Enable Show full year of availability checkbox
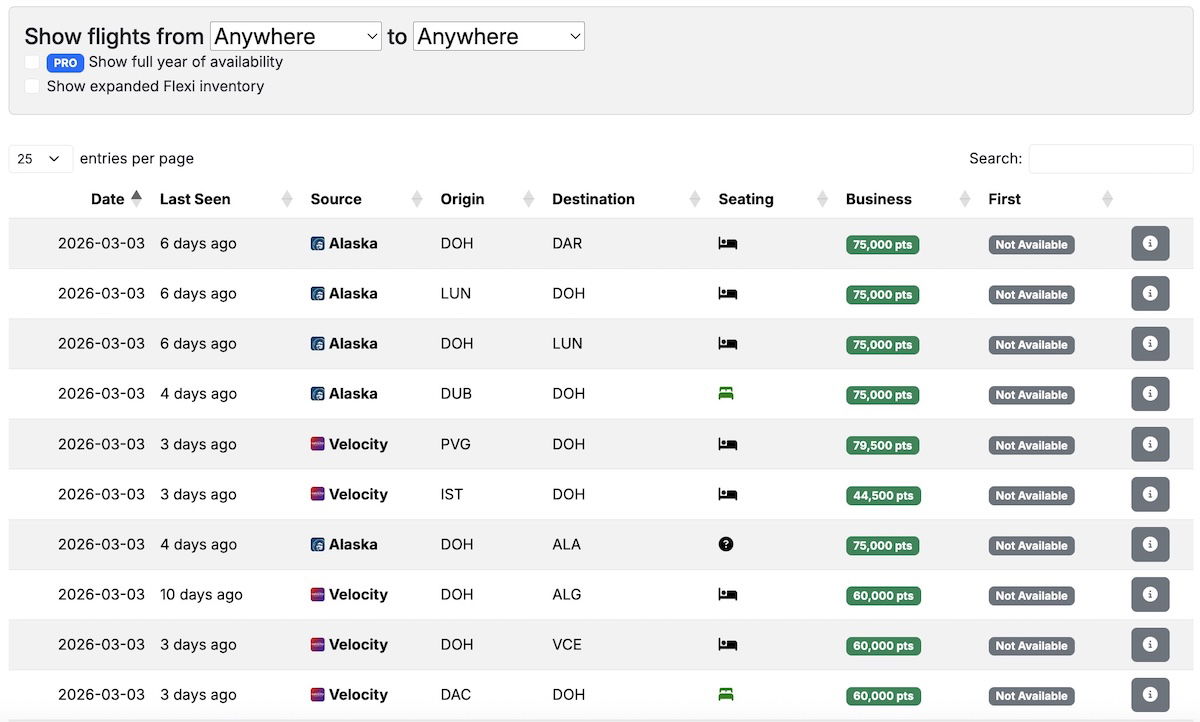This screenshot has height=722, width=1200. point(32,62)
